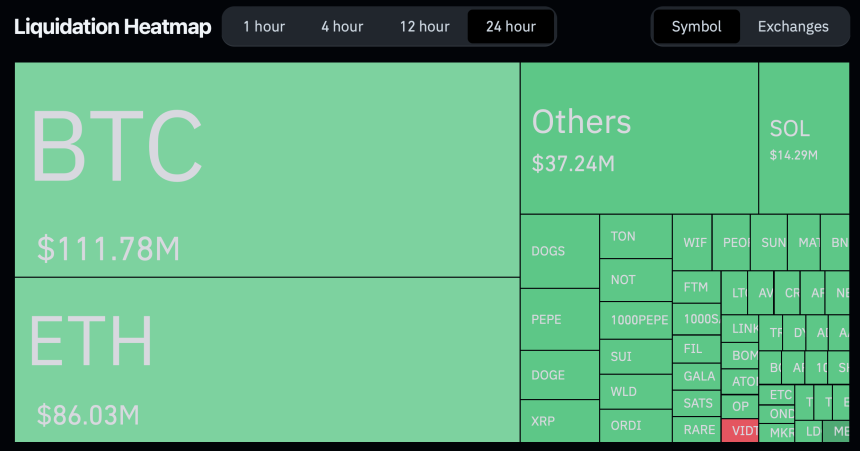Click the 1000PEPE tile
The width and height of the screenshot is (860, 451).
coord(635,320)
